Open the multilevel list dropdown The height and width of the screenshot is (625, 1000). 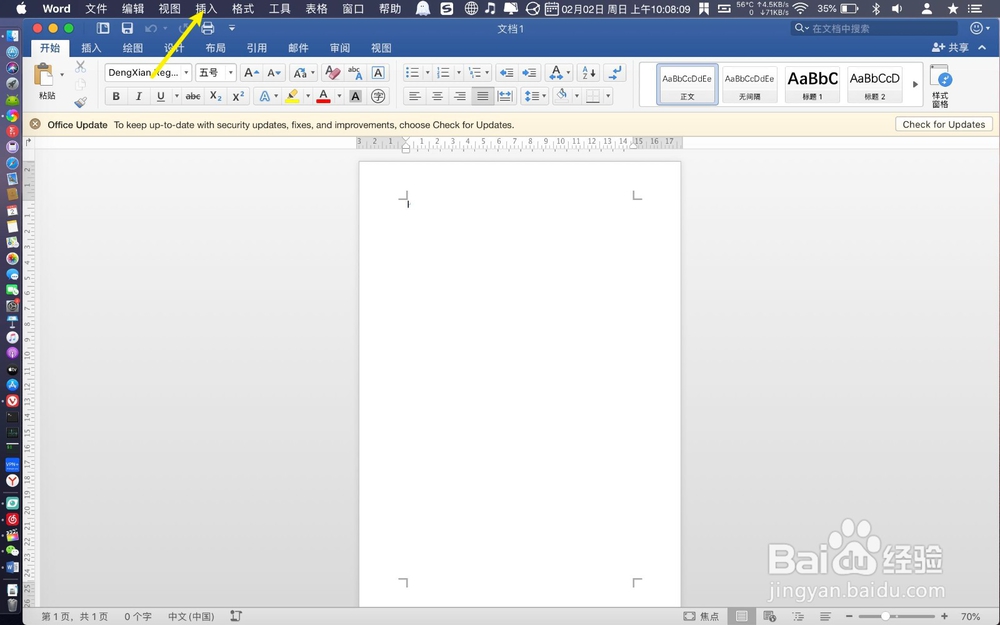click(487, 73)
